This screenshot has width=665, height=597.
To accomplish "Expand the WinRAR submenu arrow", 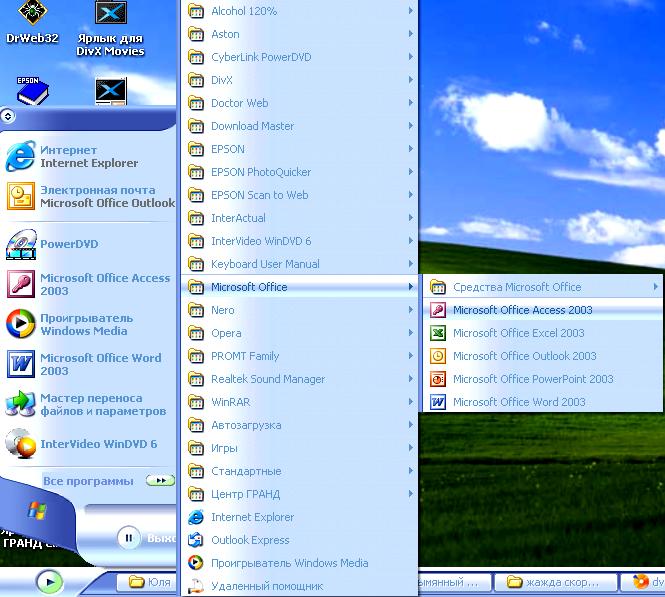I will click(411, 401).
